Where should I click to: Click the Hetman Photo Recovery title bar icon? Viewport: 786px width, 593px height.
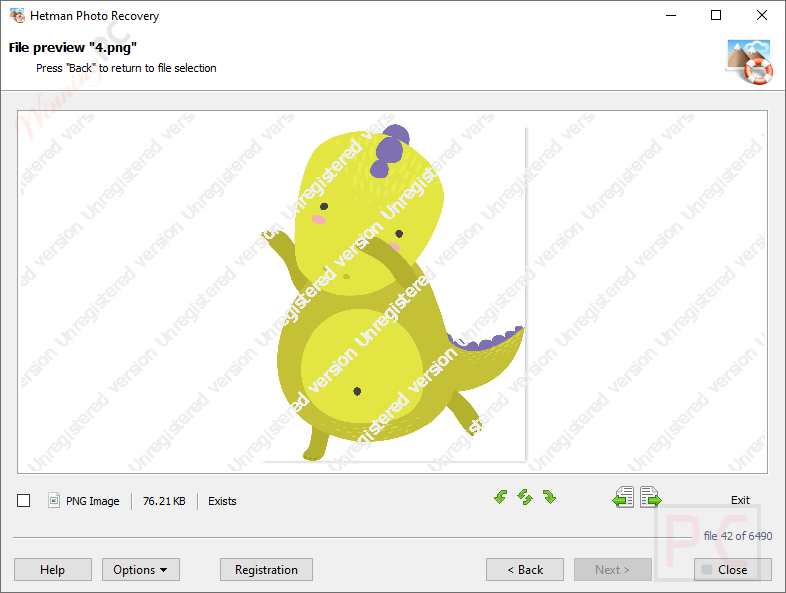click(17, 16)
